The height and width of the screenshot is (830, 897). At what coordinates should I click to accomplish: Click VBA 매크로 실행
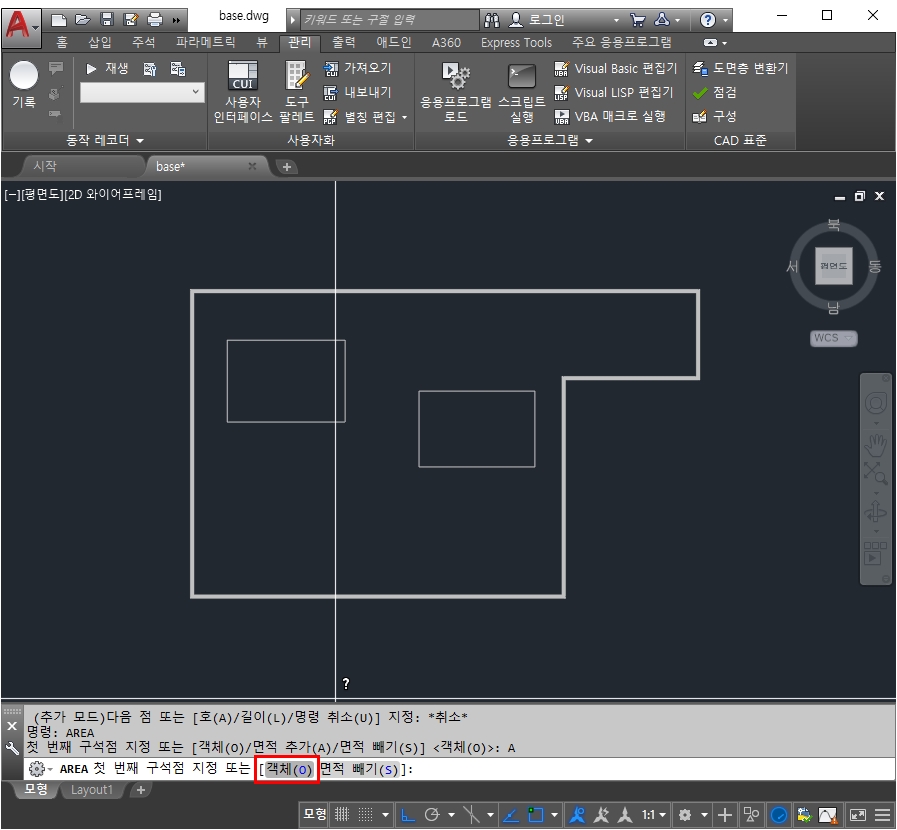pos(610,117)
